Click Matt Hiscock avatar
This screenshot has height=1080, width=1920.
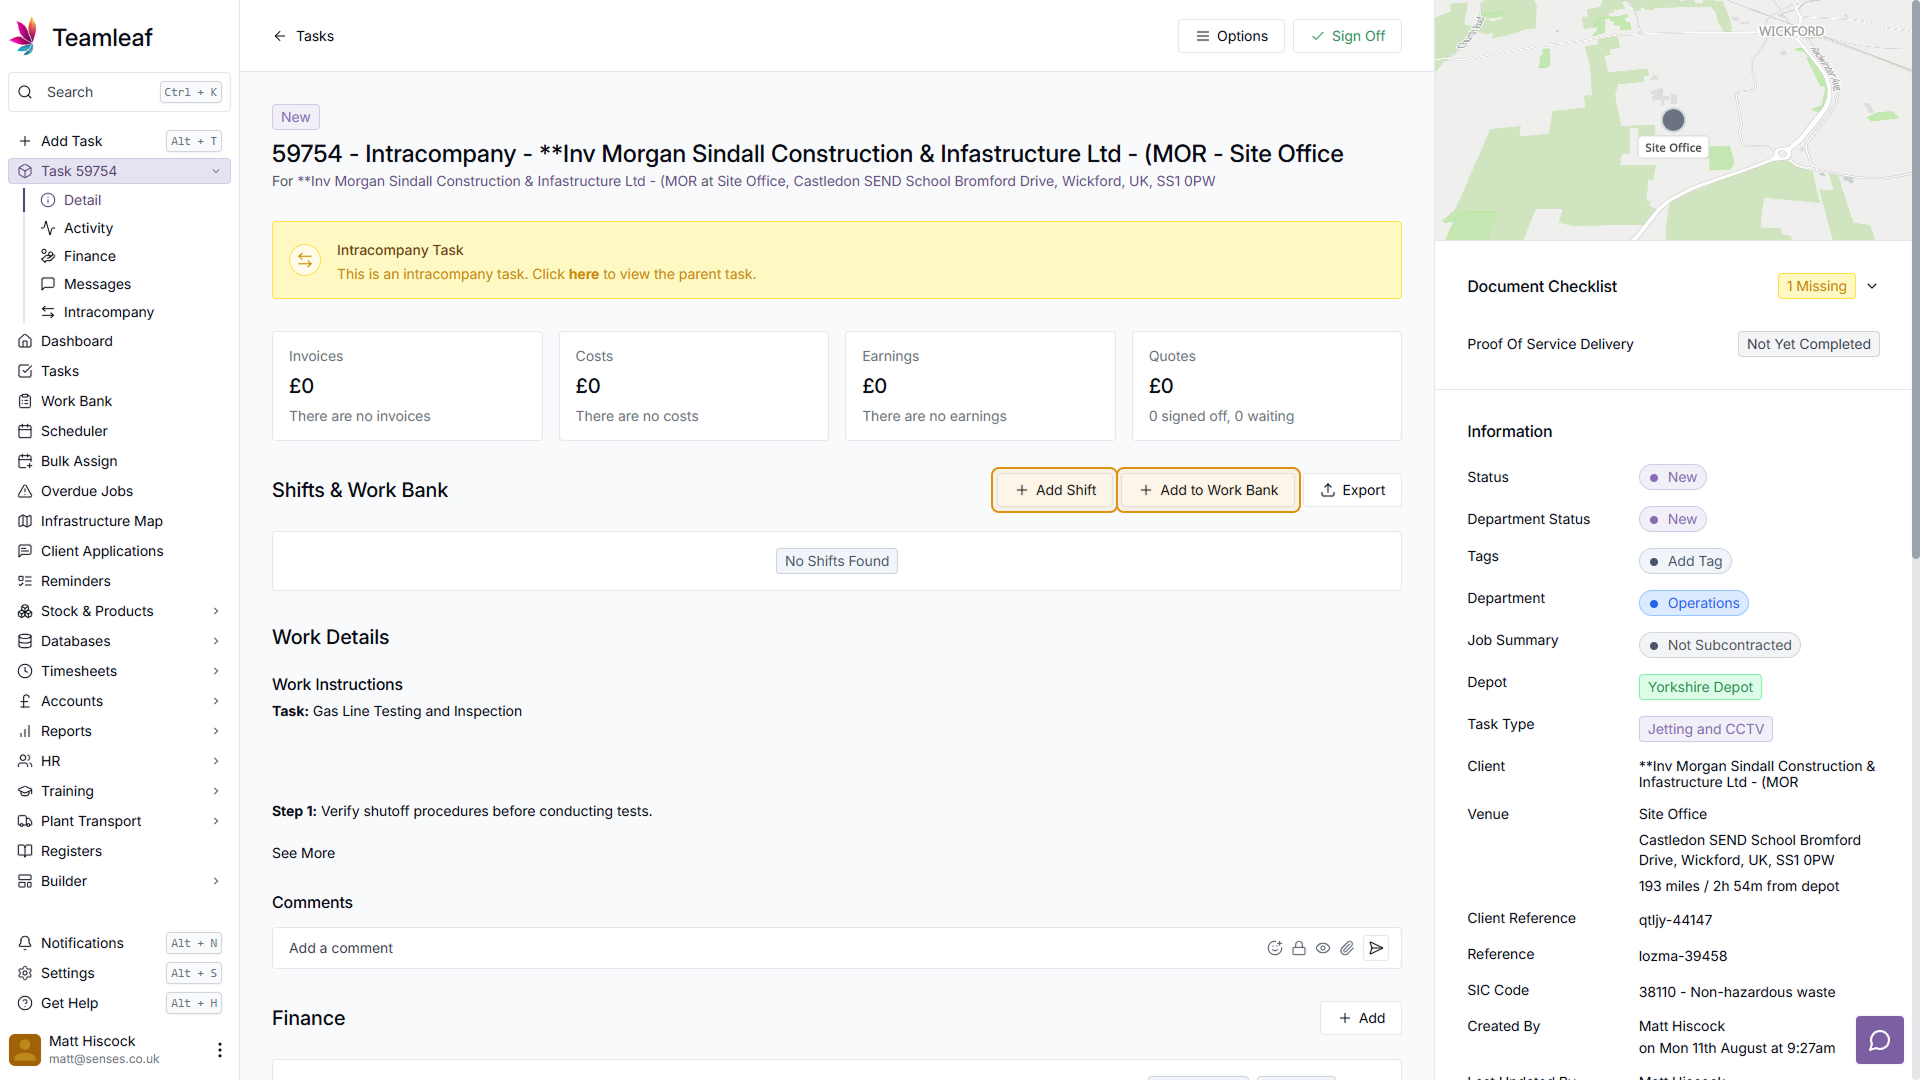tap(25, 1049)
